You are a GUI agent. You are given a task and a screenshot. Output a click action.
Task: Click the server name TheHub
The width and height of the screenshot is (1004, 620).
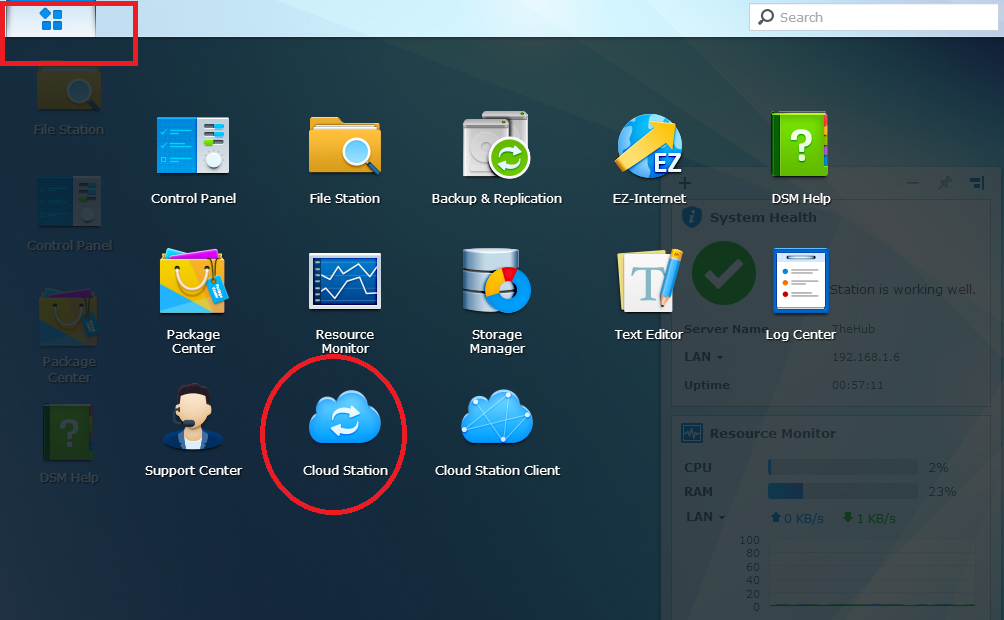coord(853,329)
